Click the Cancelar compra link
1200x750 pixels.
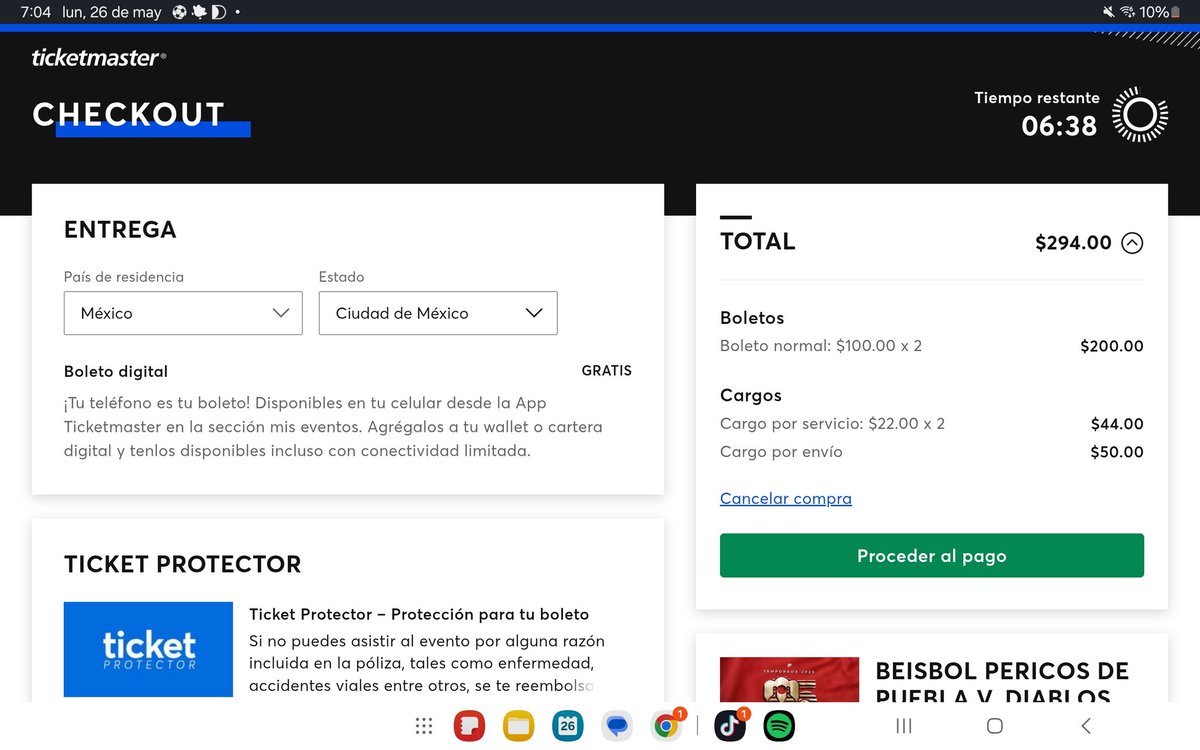(x=786, y=498)
